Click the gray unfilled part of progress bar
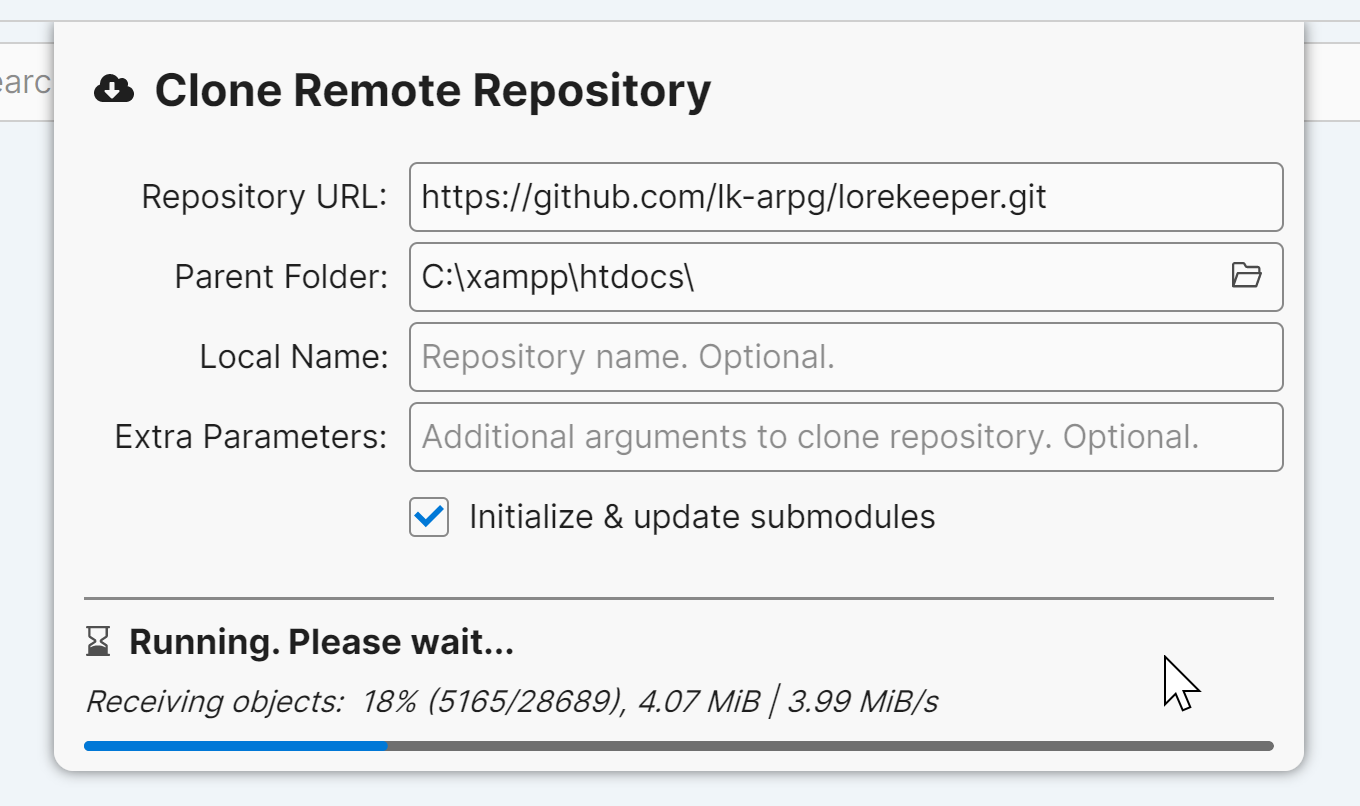The image size is (1360, 806). click(830, 746)
